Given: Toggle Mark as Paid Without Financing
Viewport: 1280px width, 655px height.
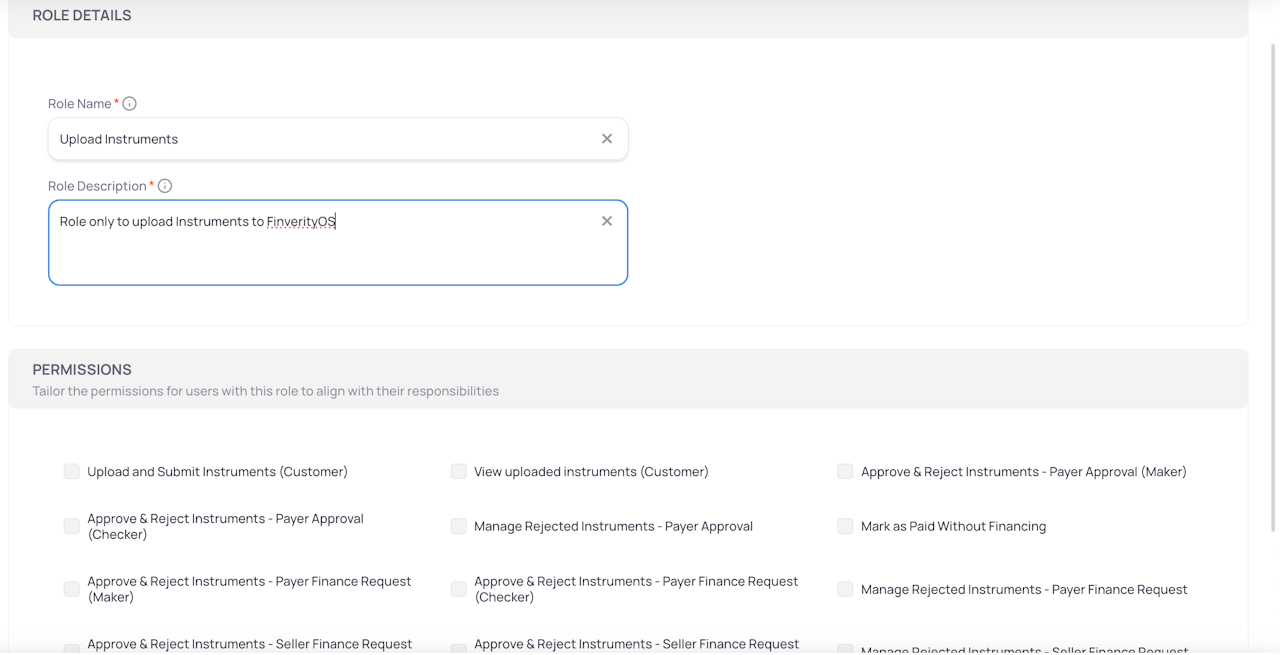Looking at the screenshot, I should click(x=846, y=526).
